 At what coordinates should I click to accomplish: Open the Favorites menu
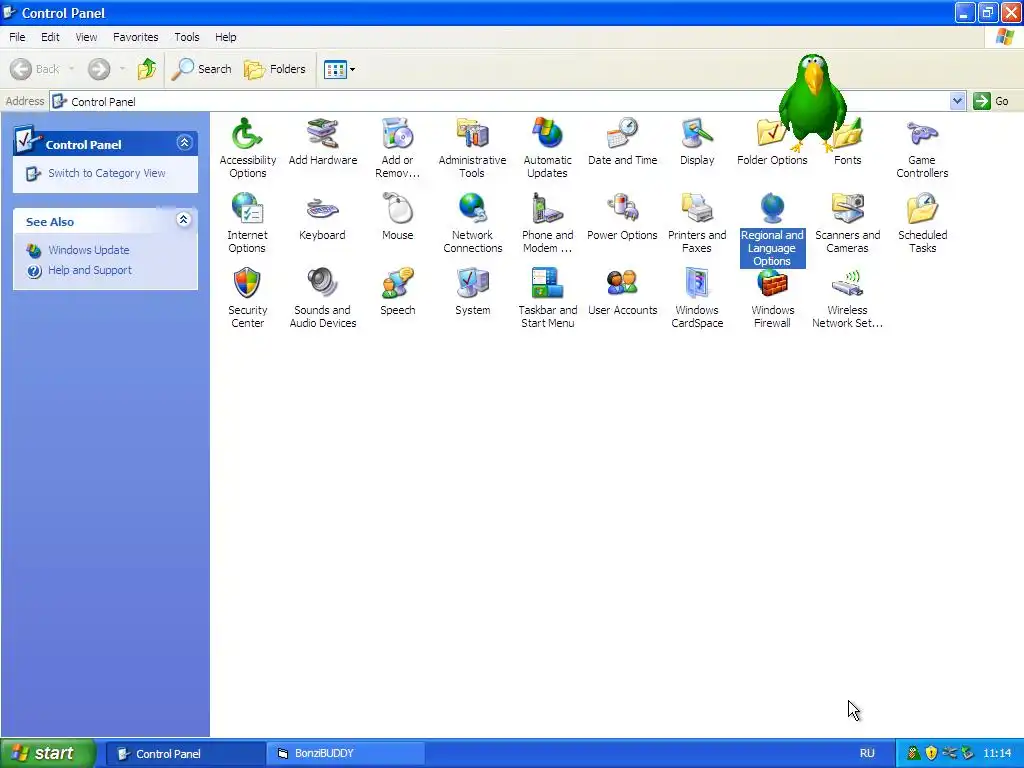(x=135, y=37)
